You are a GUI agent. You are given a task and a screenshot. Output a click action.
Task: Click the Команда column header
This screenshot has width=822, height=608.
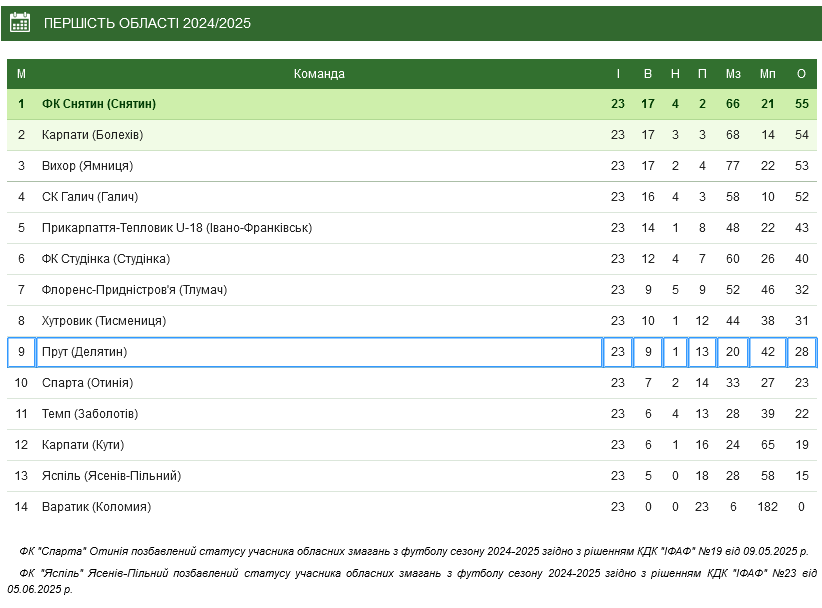click(x=319, y=74)
